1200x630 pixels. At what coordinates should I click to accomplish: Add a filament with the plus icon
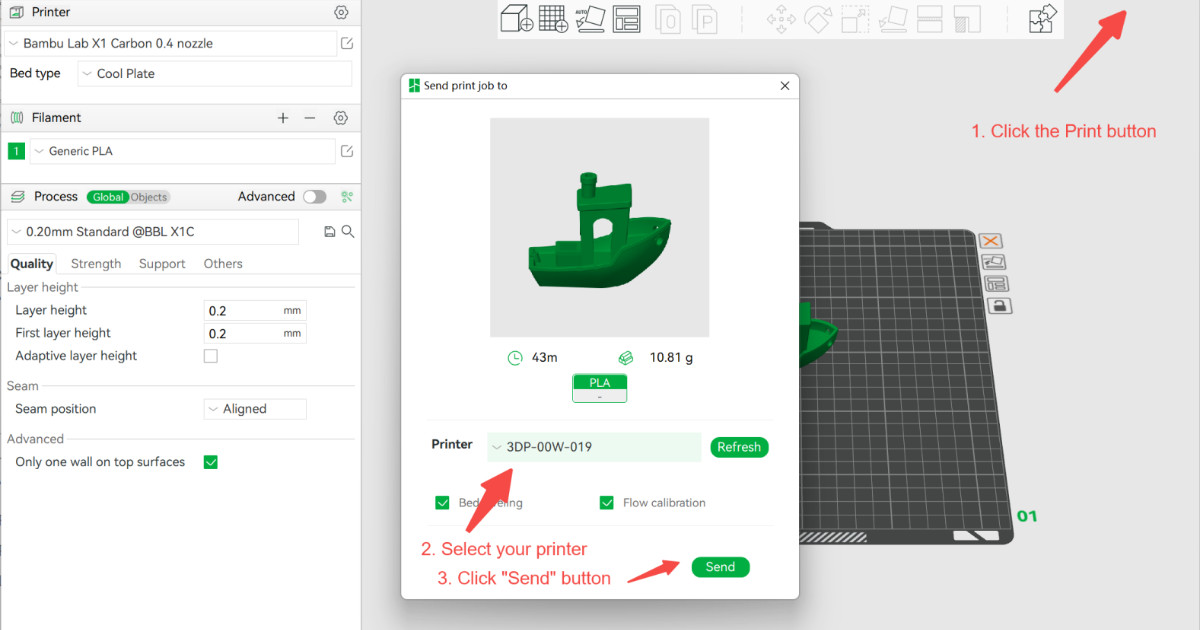[283, 118]
